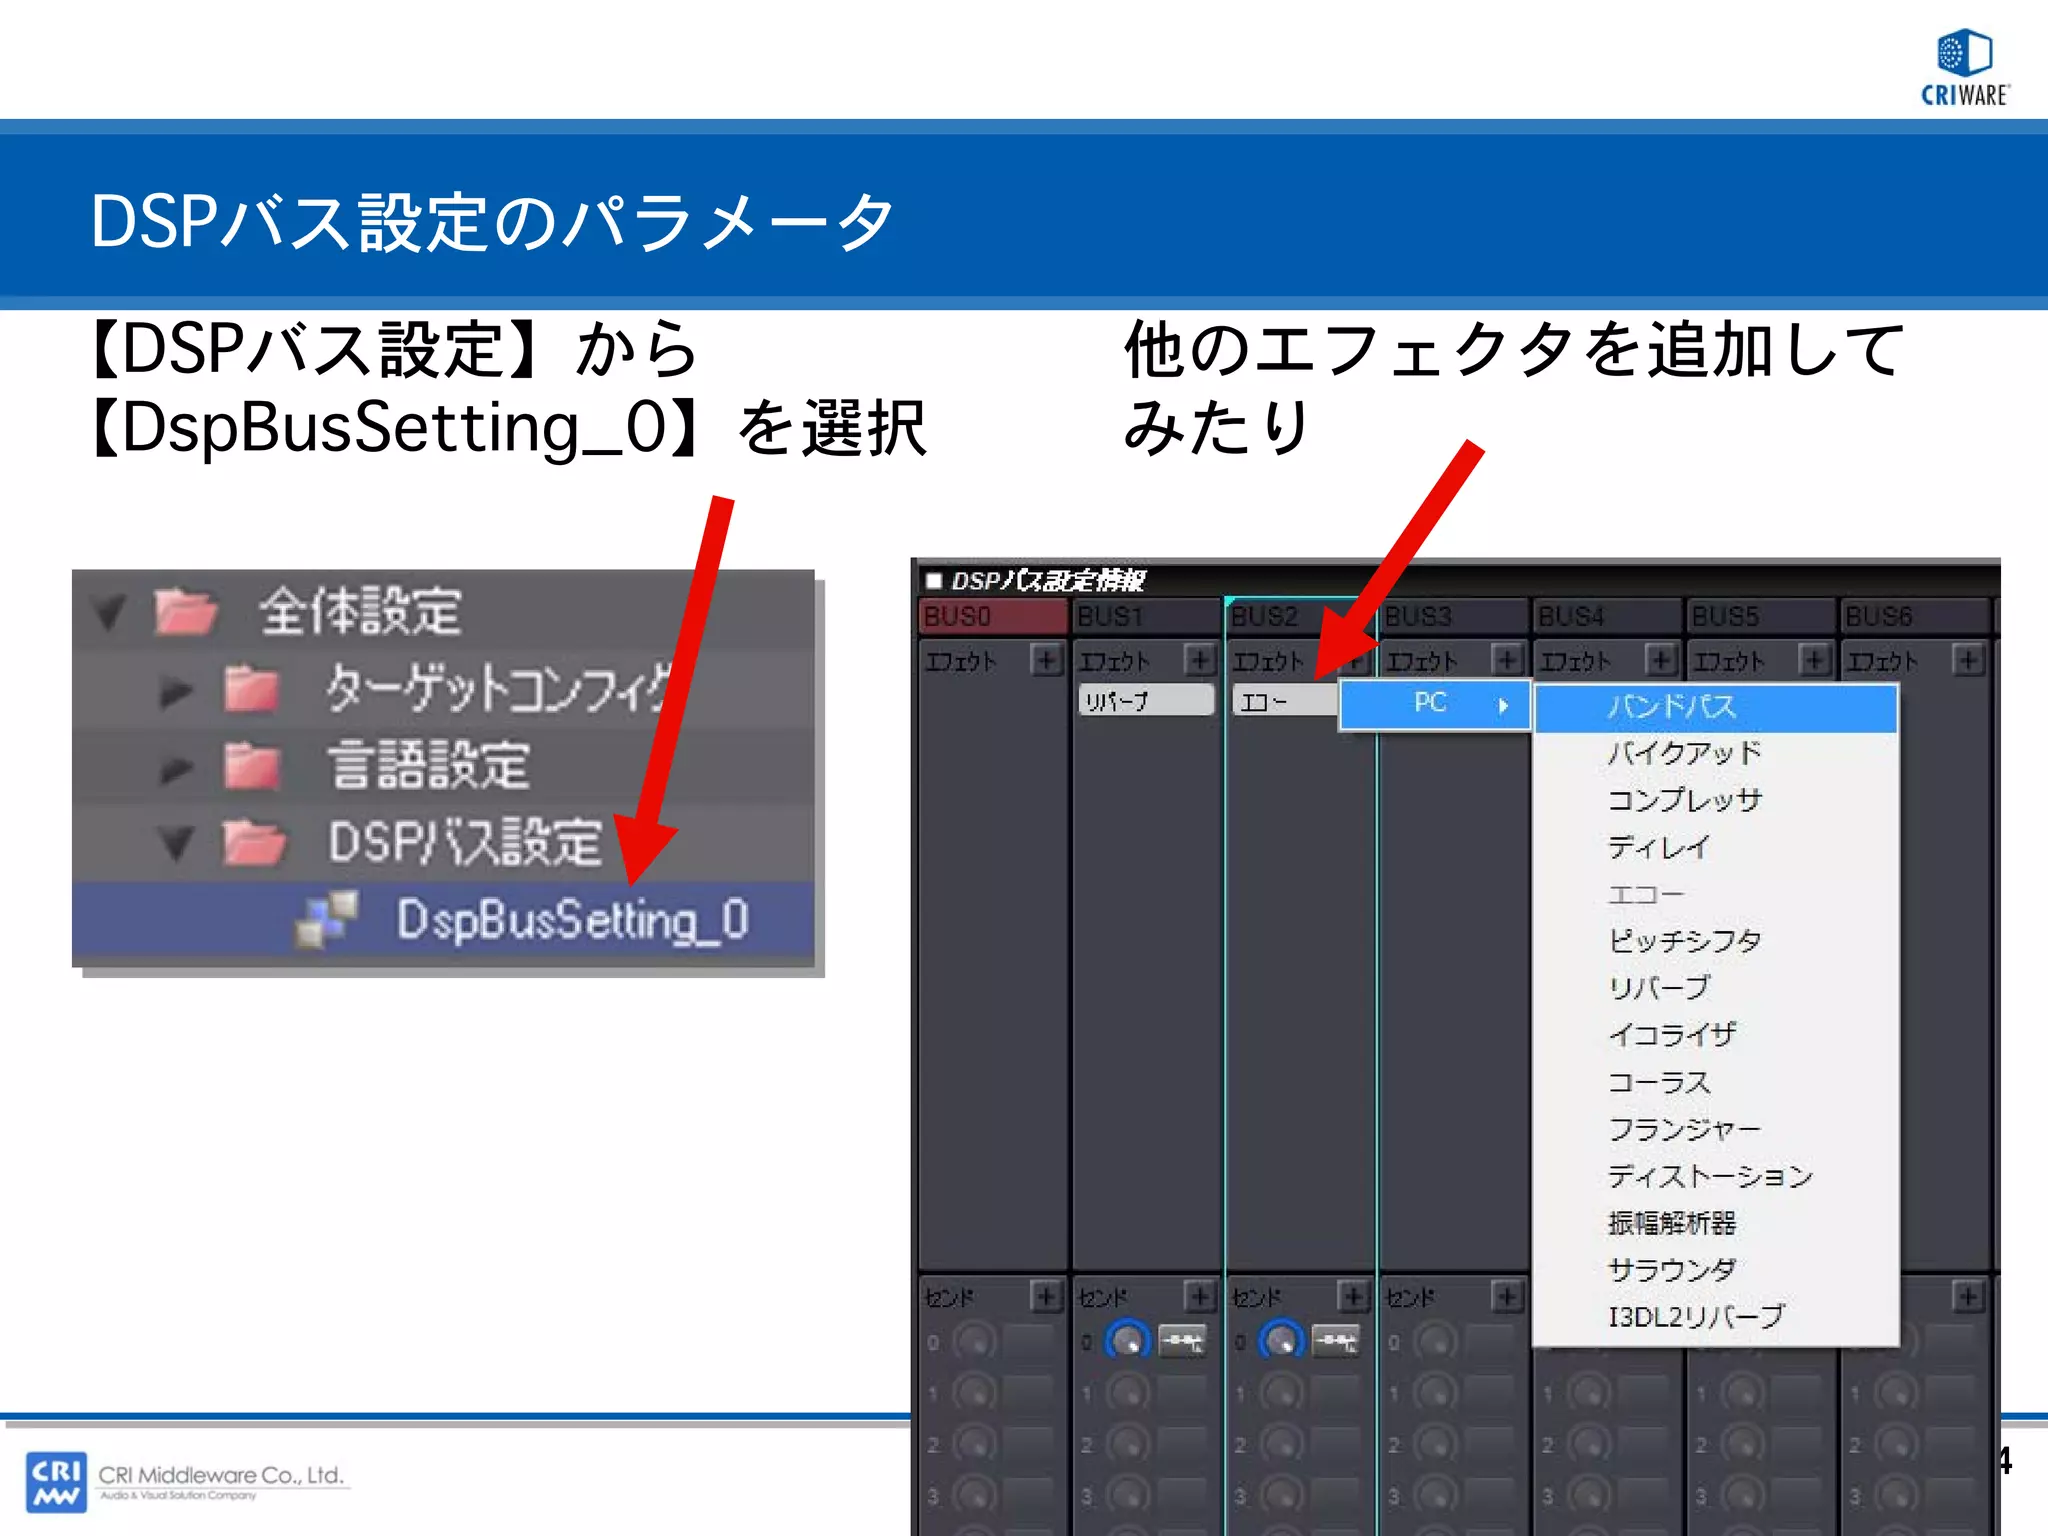Image resolution: width=2048 pixels, height=1536 pixels.
Task: Choose リバーブ from effect menu
Action: click(1715, 988)
